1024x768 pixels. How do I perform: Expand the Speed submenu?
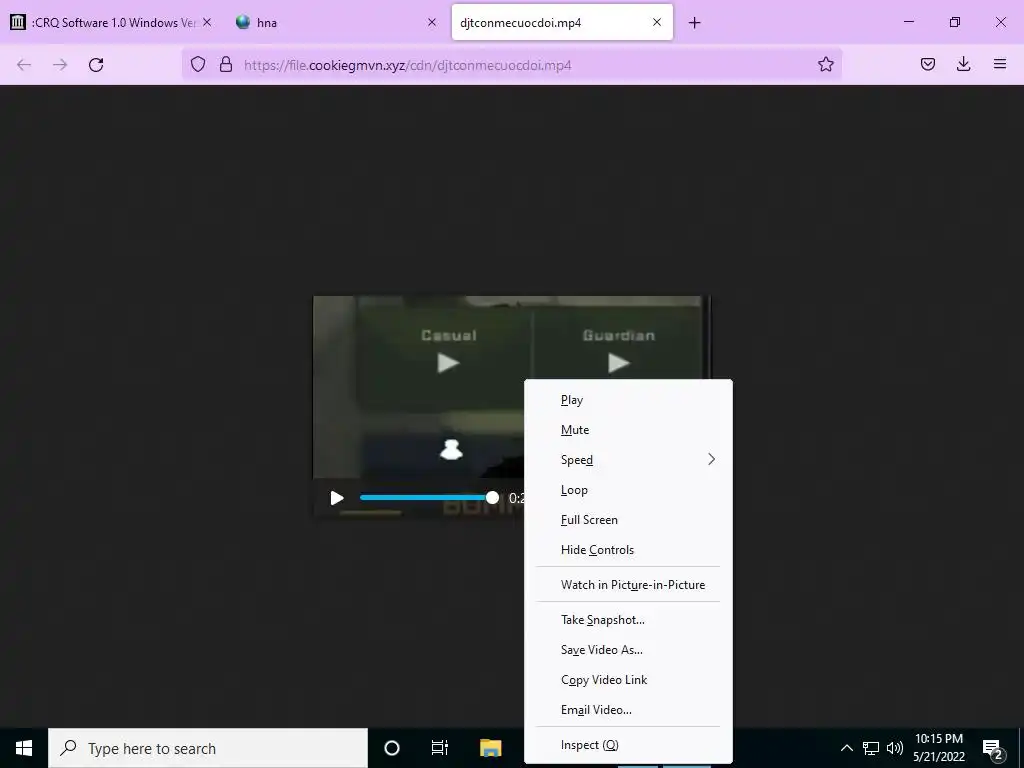[628, 460]
